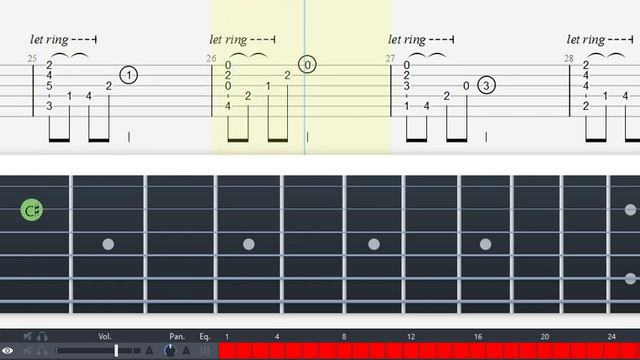Jump to bar 16 in the timeline
This screenshot has height=360, width=640.
[478, 337]
